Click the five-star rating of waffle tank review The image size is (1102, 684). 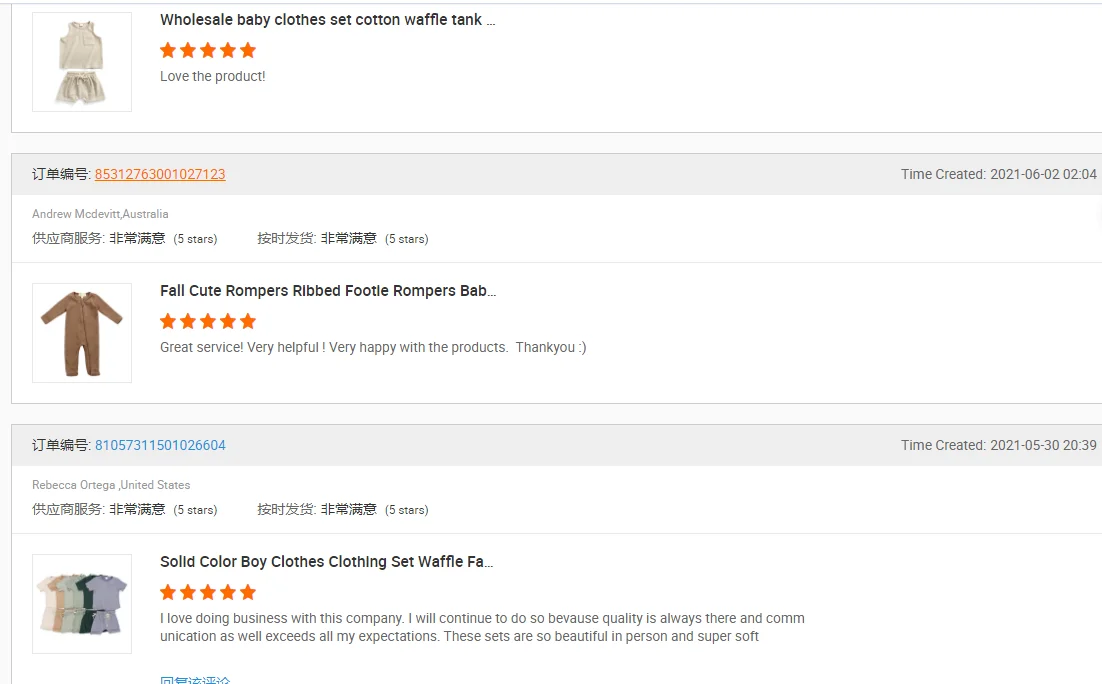click(x=208, y=51)
